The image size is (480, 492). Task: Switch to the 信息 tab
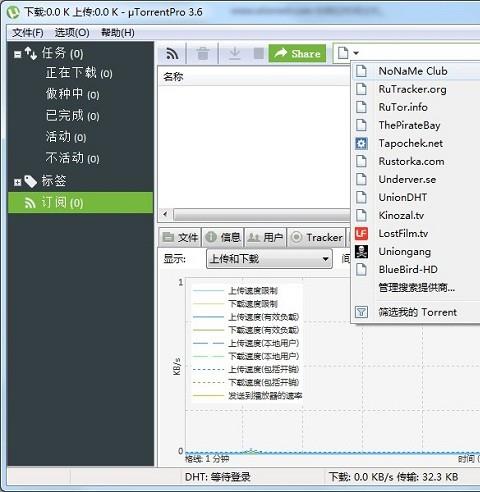[223, 237]
